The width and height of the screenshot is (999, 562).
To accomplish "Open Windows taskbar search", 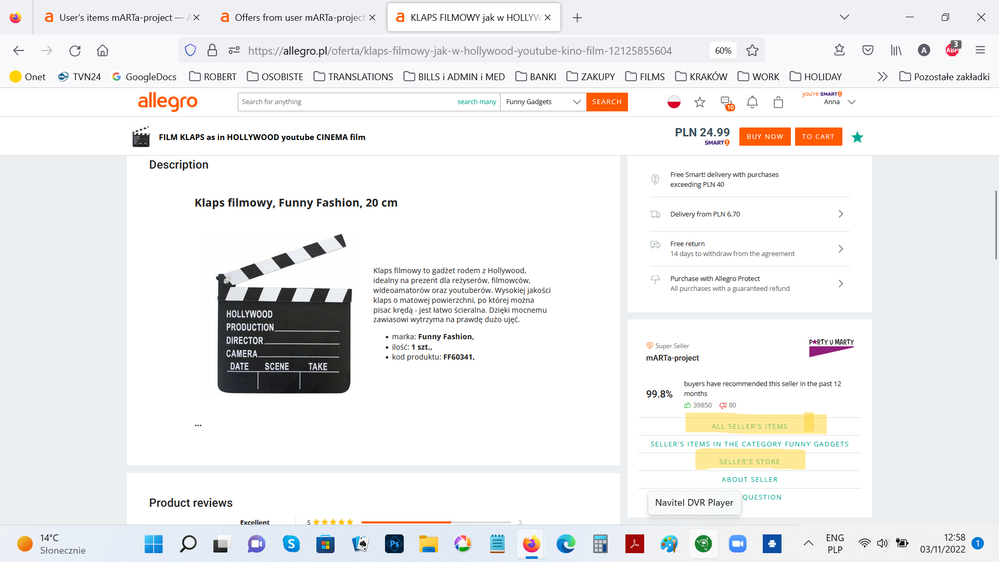I will [x=188, y=544].
